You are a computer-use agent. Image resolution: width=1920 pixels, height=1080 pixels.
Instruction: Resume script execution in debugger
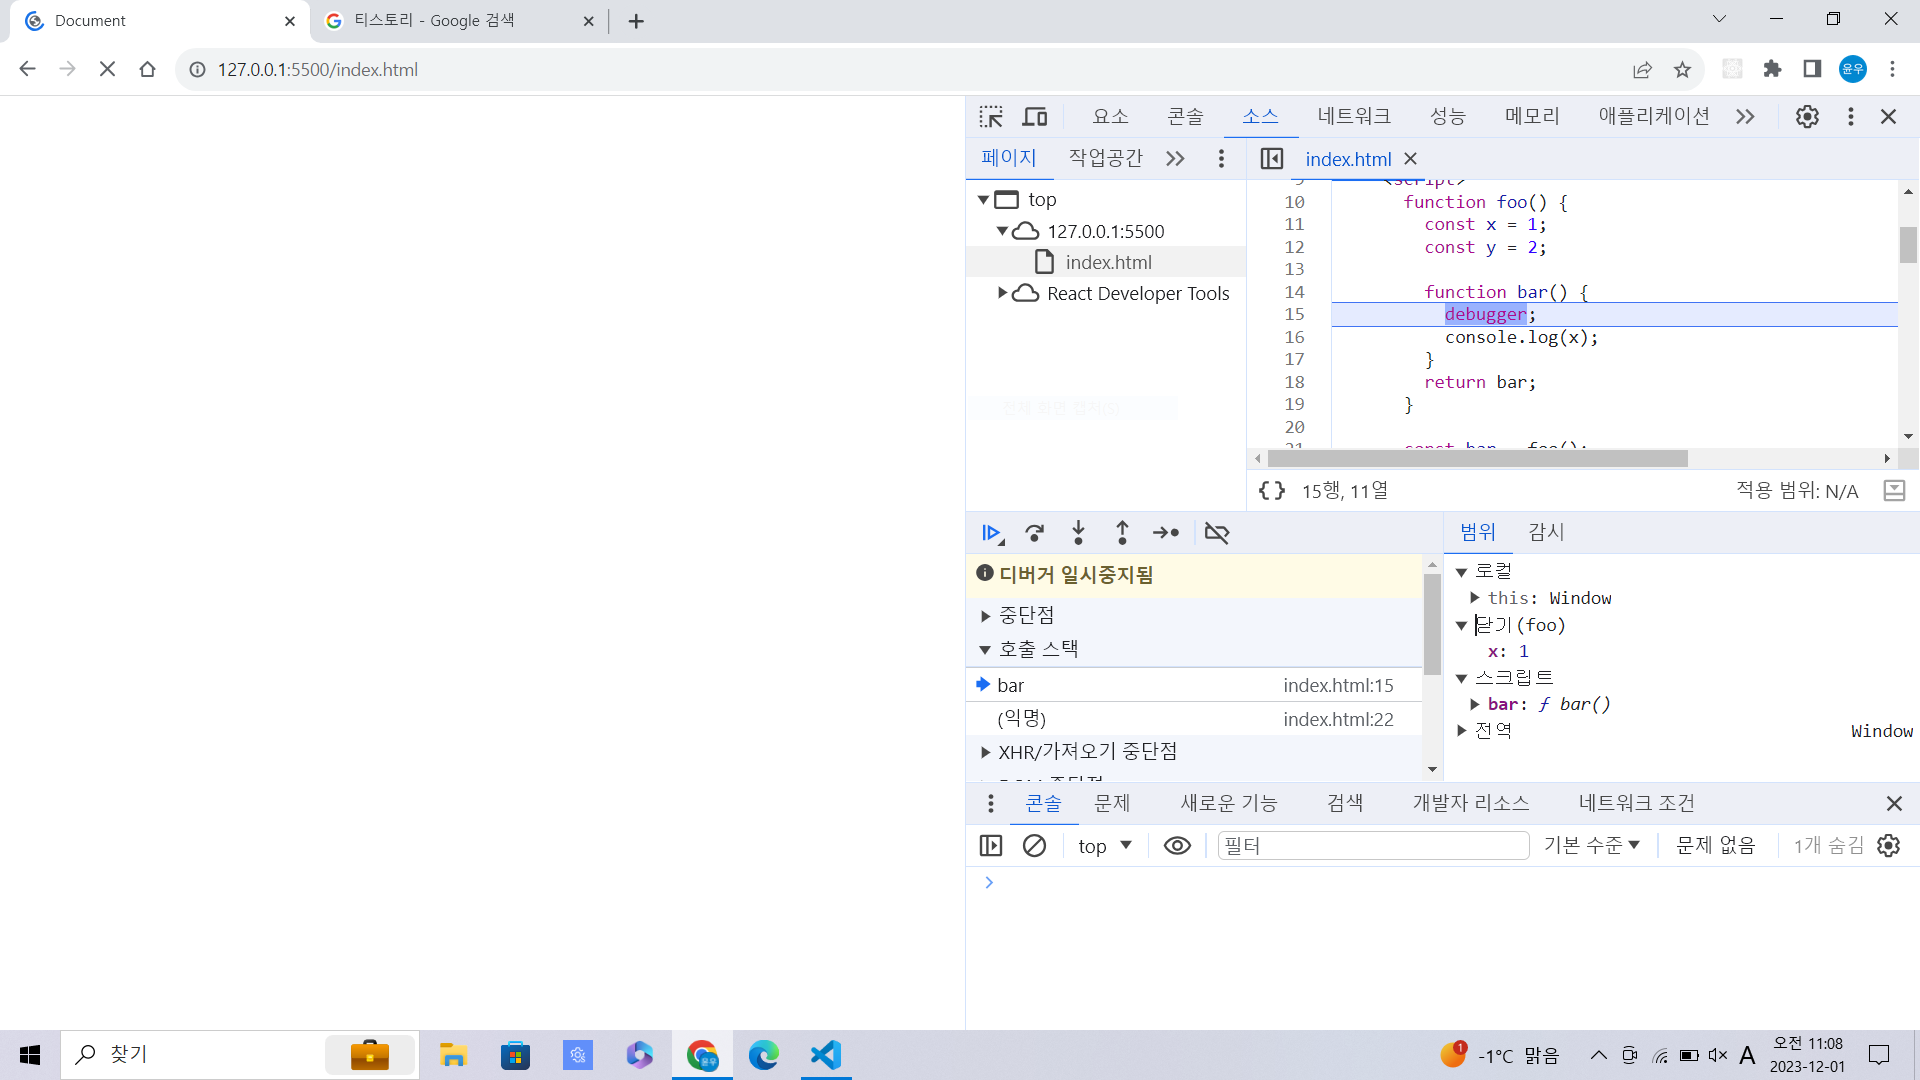[x=991, y=533]
